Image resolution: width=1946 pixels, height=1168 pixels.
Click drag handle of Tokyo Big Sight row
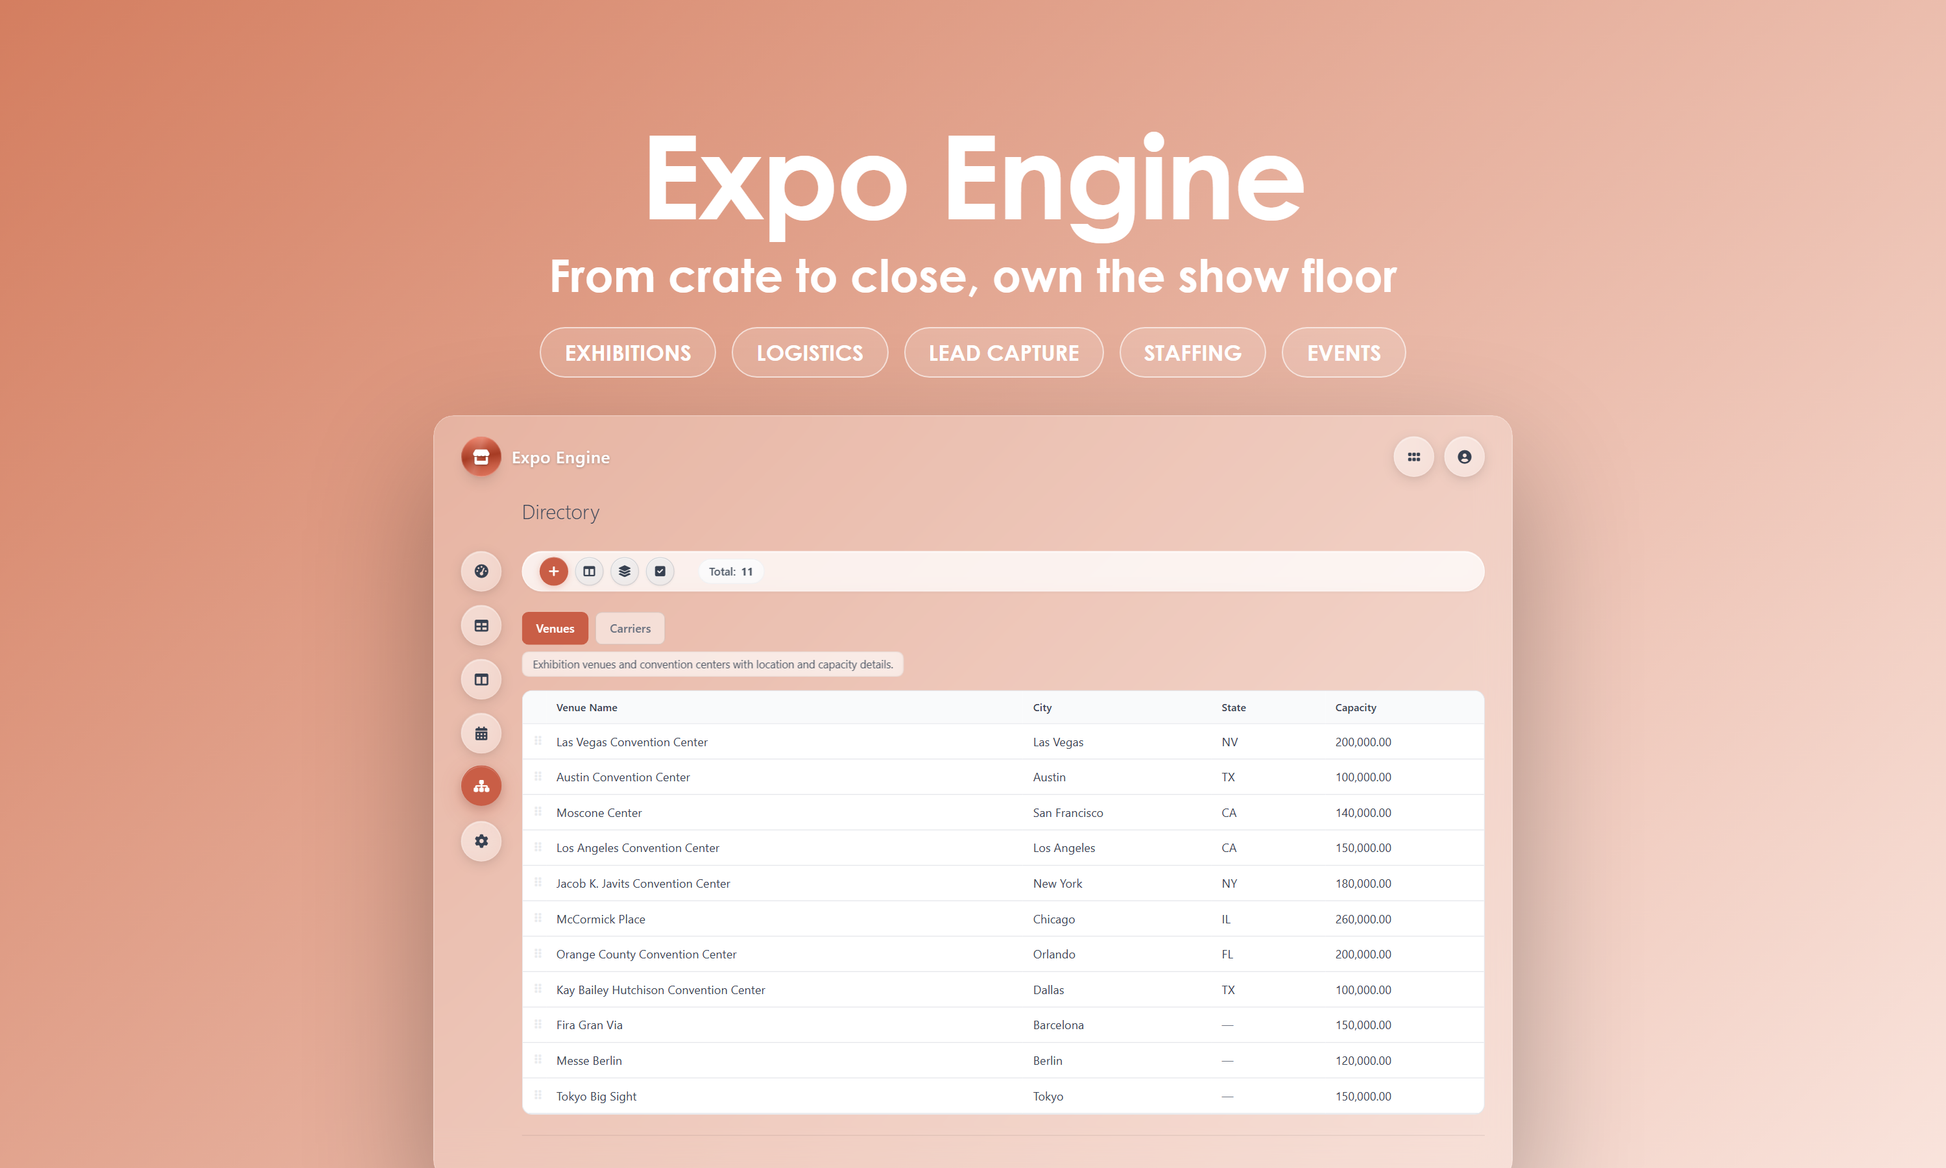coord(538,1095)
